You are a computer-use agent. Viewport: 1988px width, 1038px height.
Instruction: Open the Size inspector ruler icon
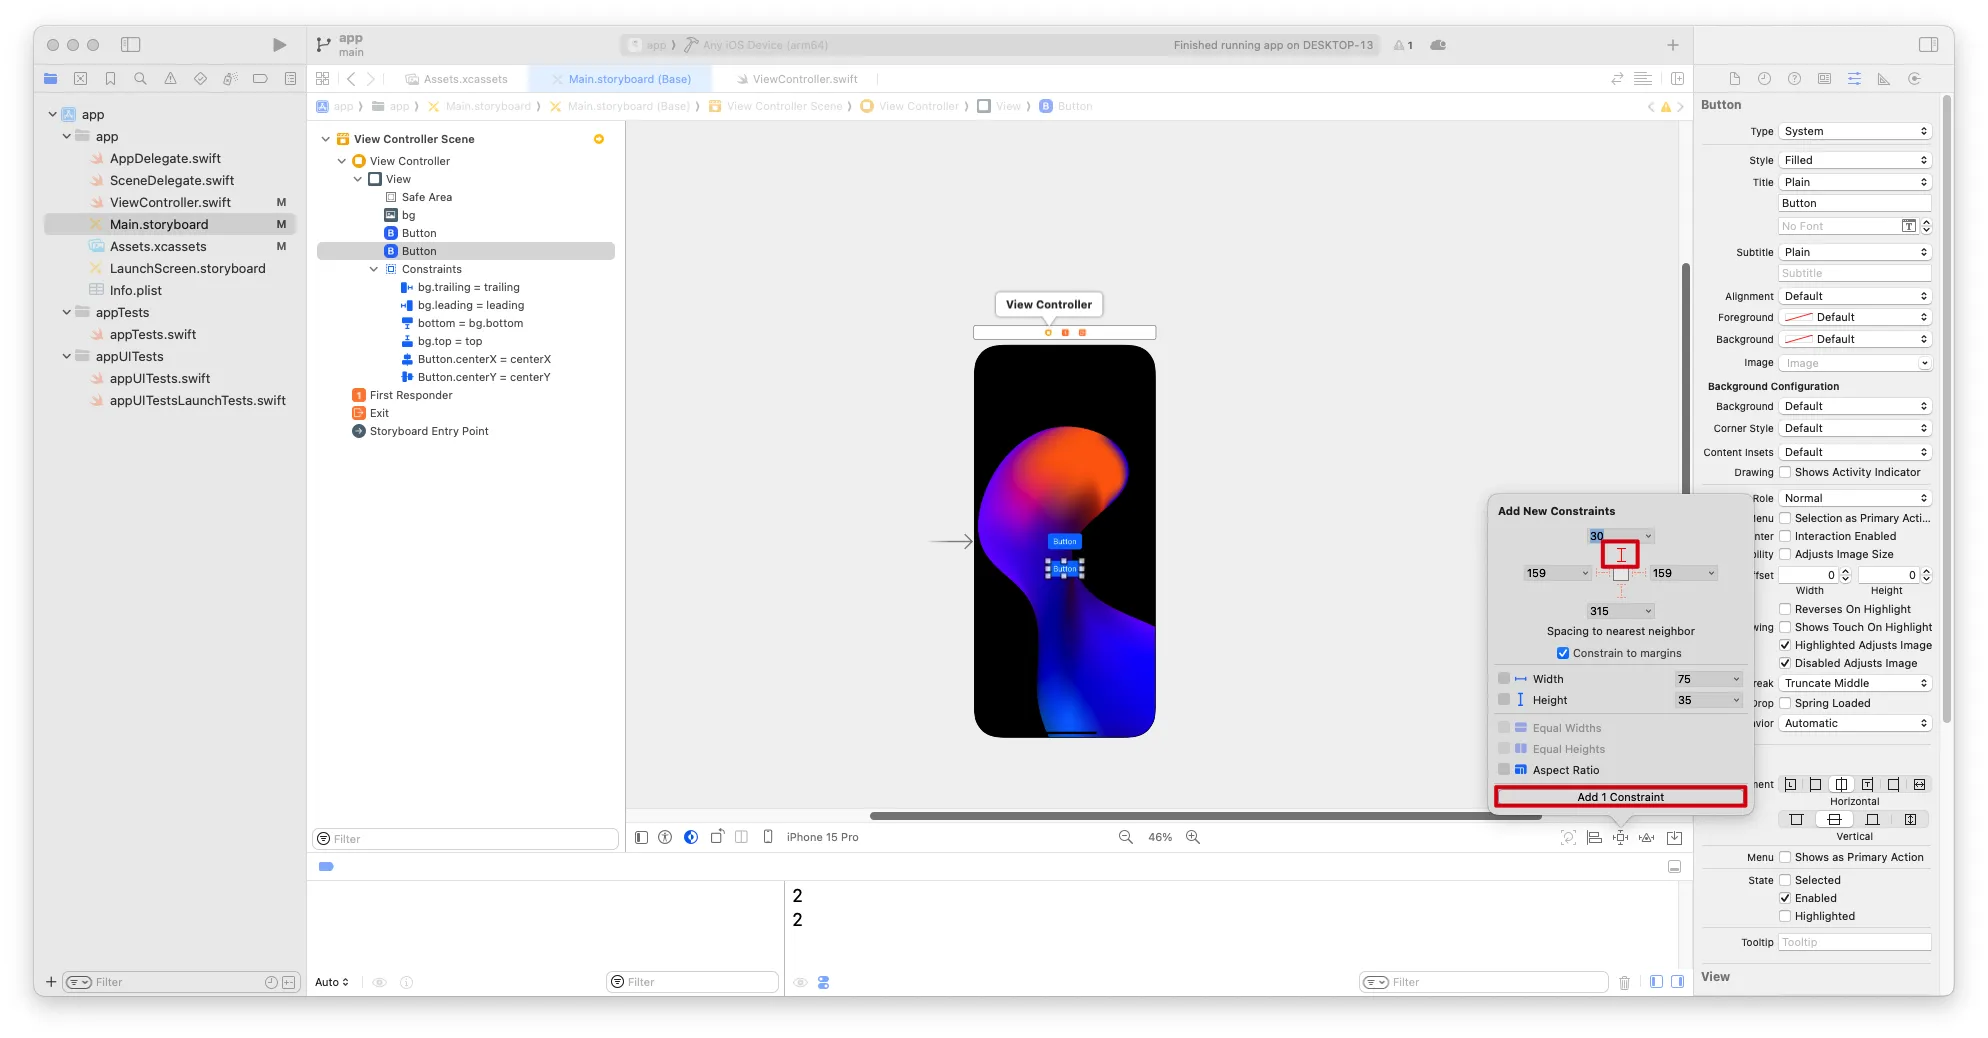[x=1884, y=79]
